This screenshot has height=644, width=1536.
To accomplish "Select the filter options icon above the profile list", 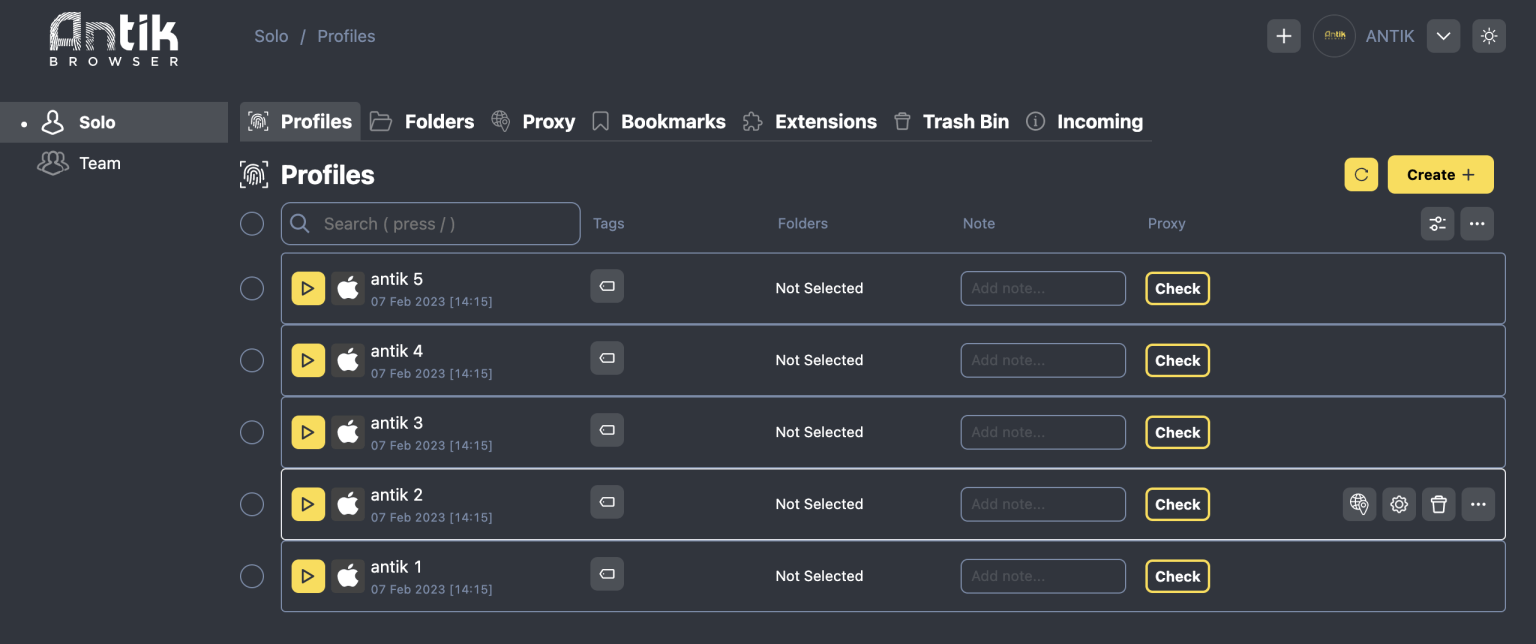I will [x=1437, y=223].
